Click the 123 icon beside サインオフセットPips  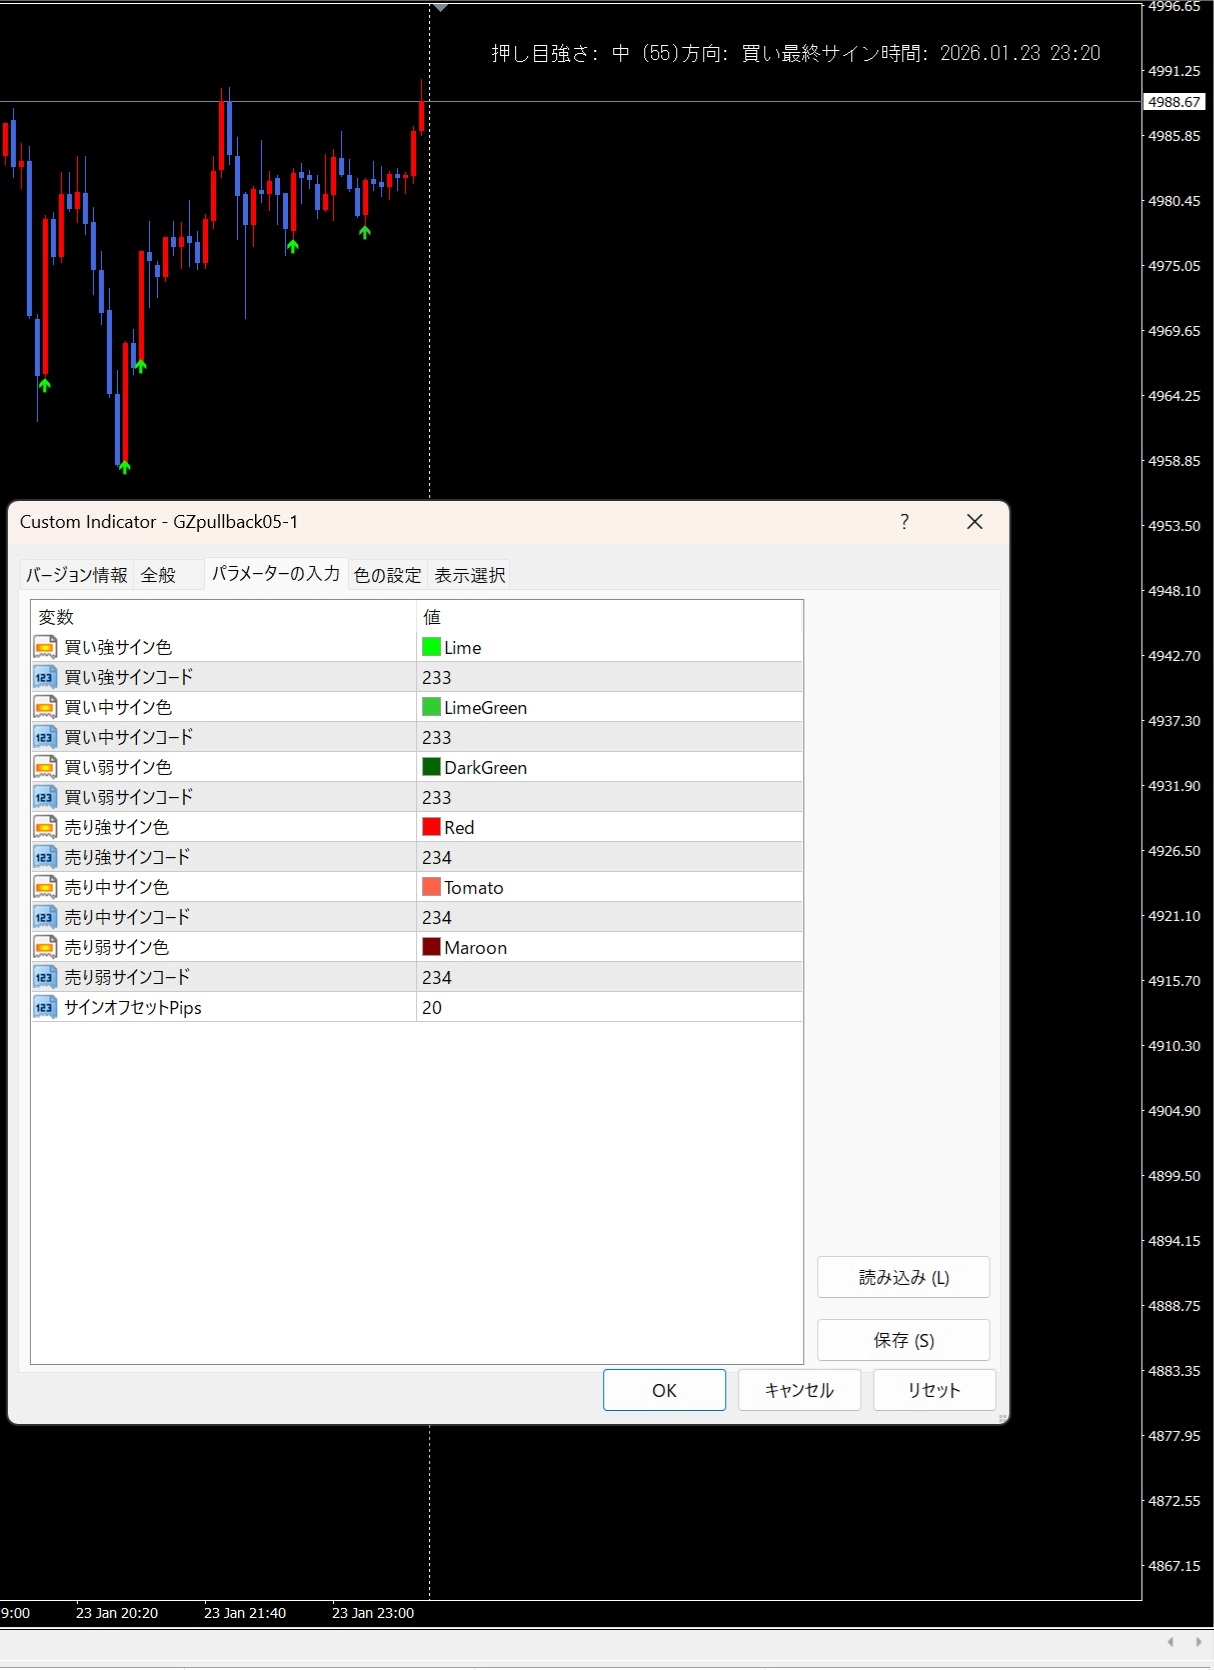click(x=45, y=1007)
